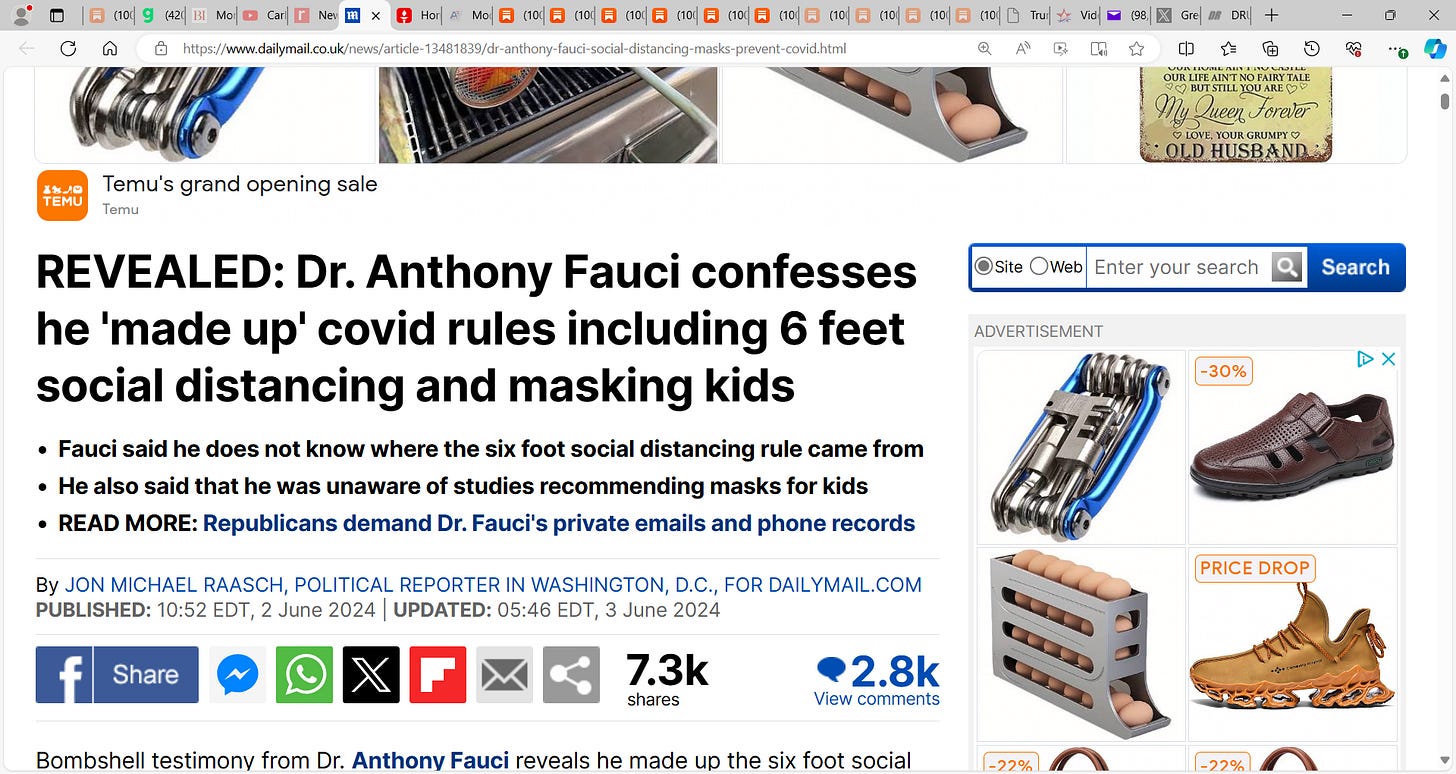This screenshot has height=774, width=1456.
Task: Click the blue Search button
Action: 1355,267
